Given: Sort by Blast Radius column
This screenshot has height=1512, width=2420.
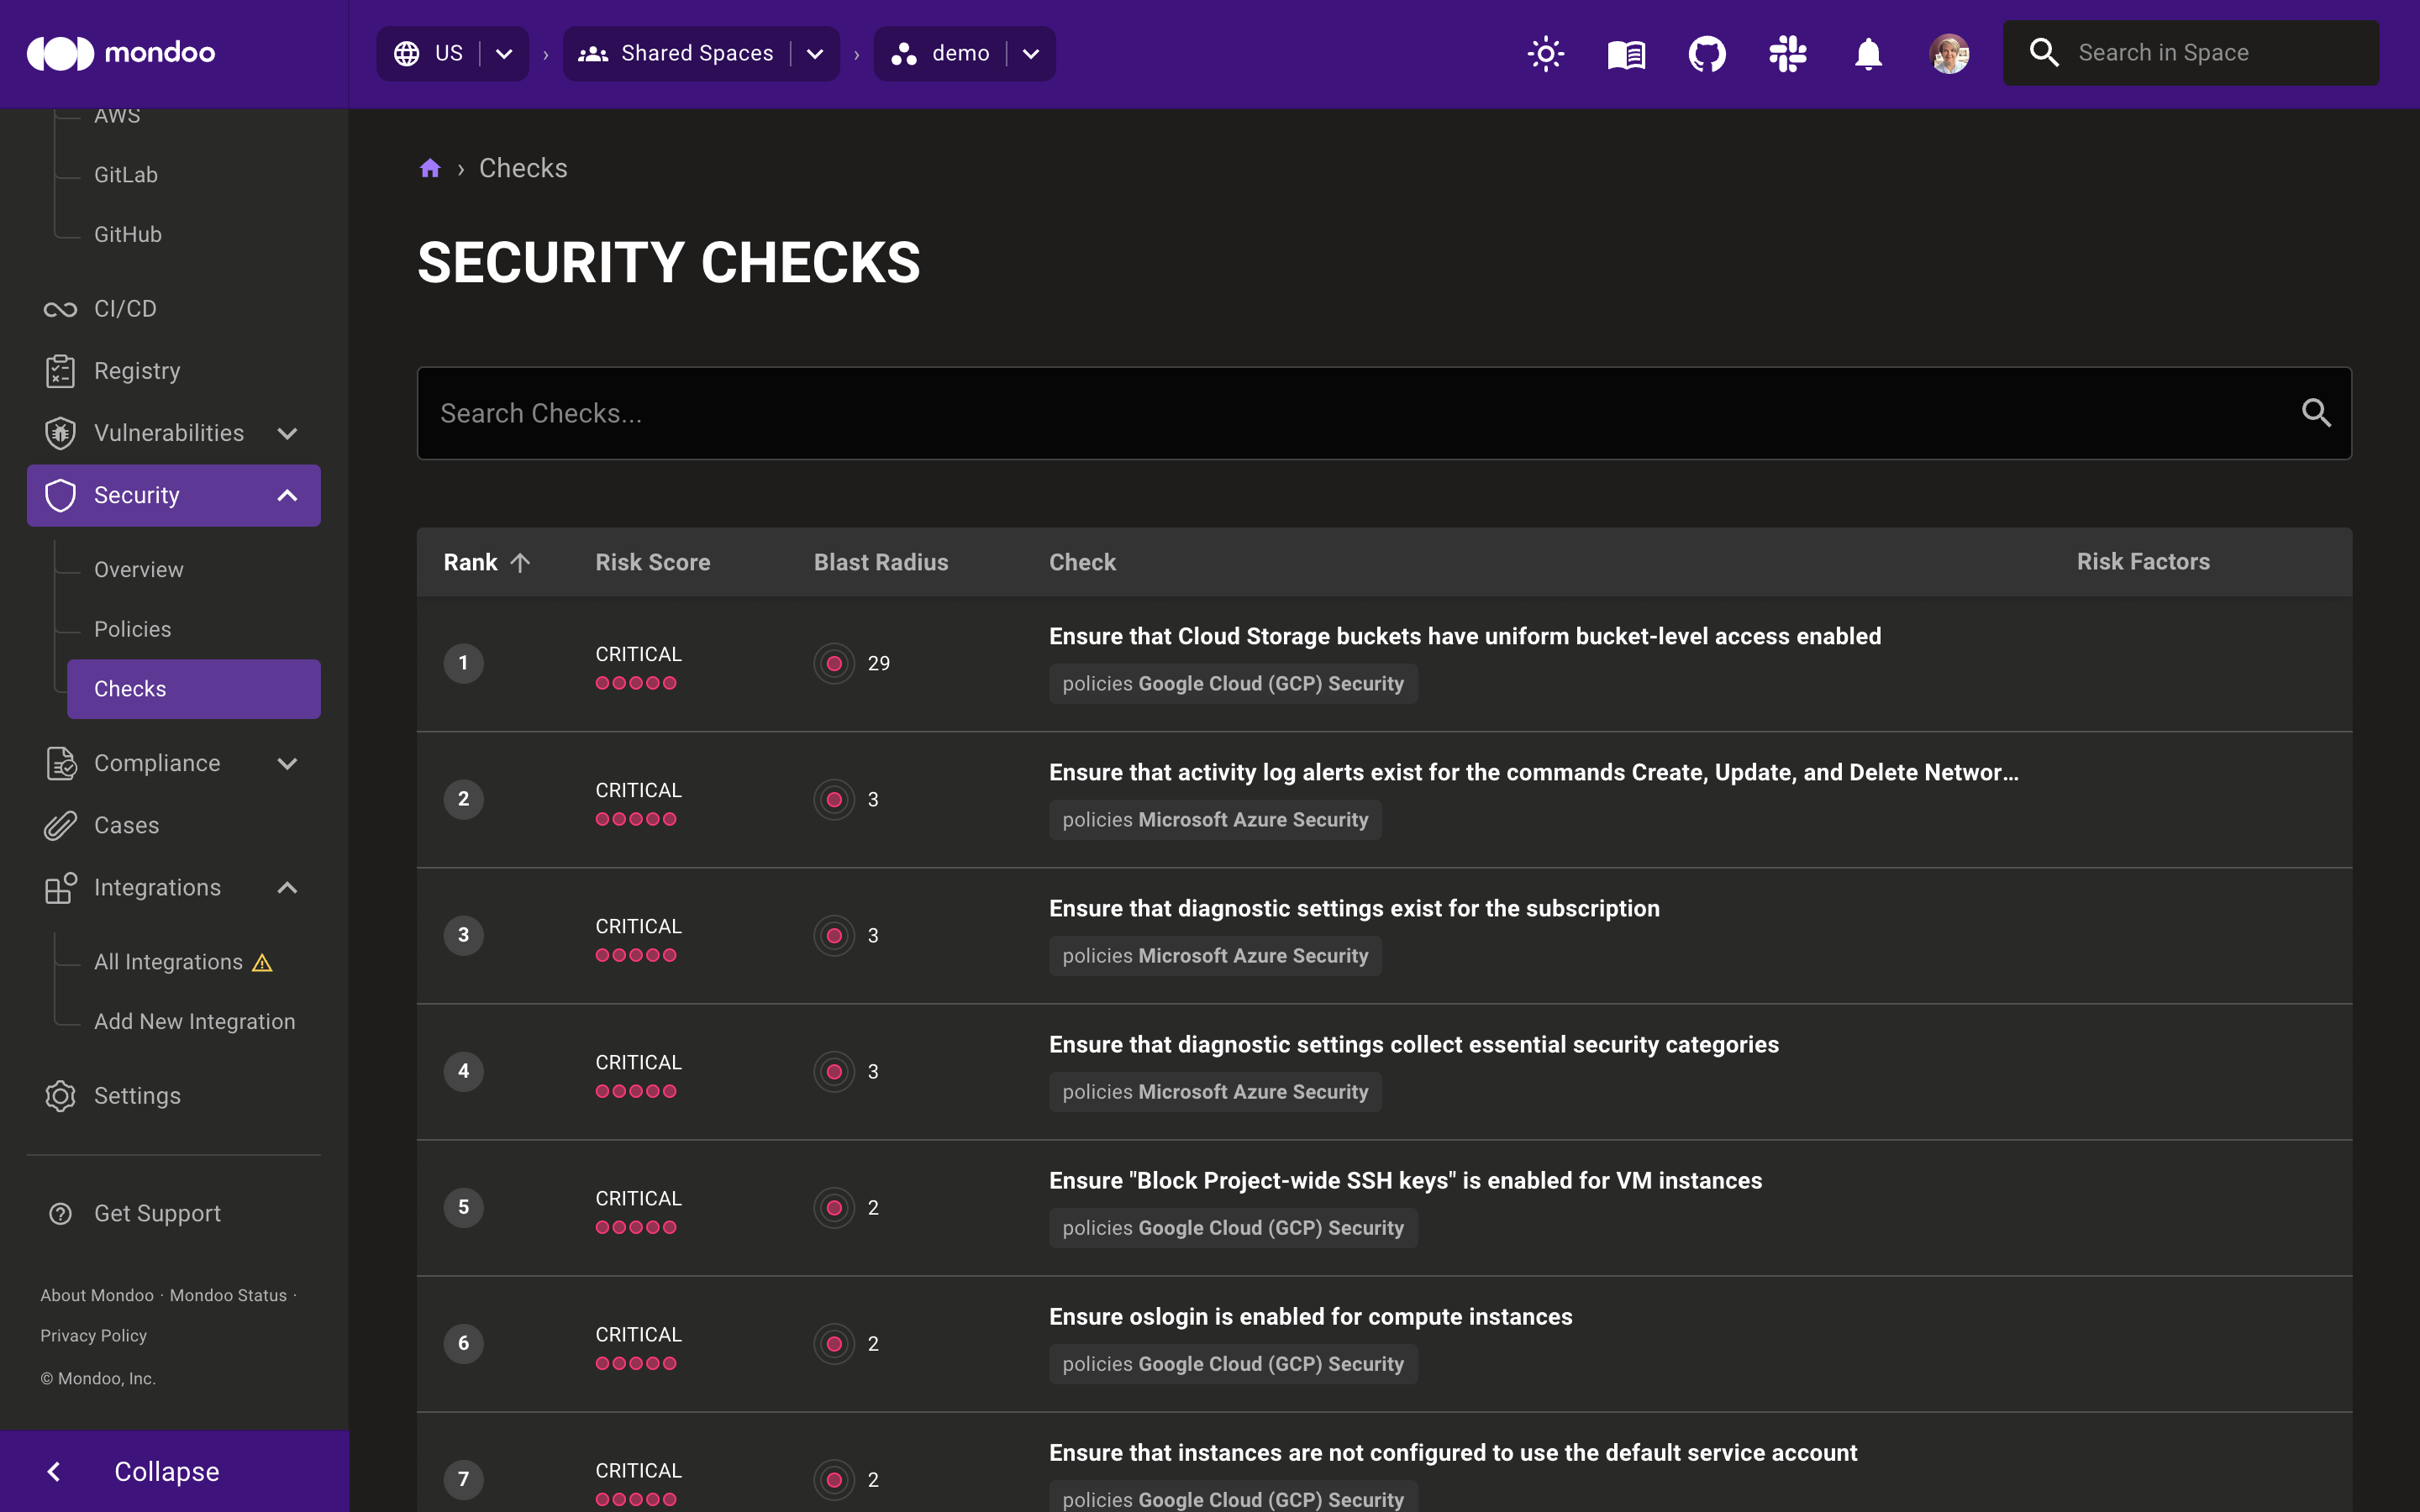Looking at the screenshot, I should [881, 562].
